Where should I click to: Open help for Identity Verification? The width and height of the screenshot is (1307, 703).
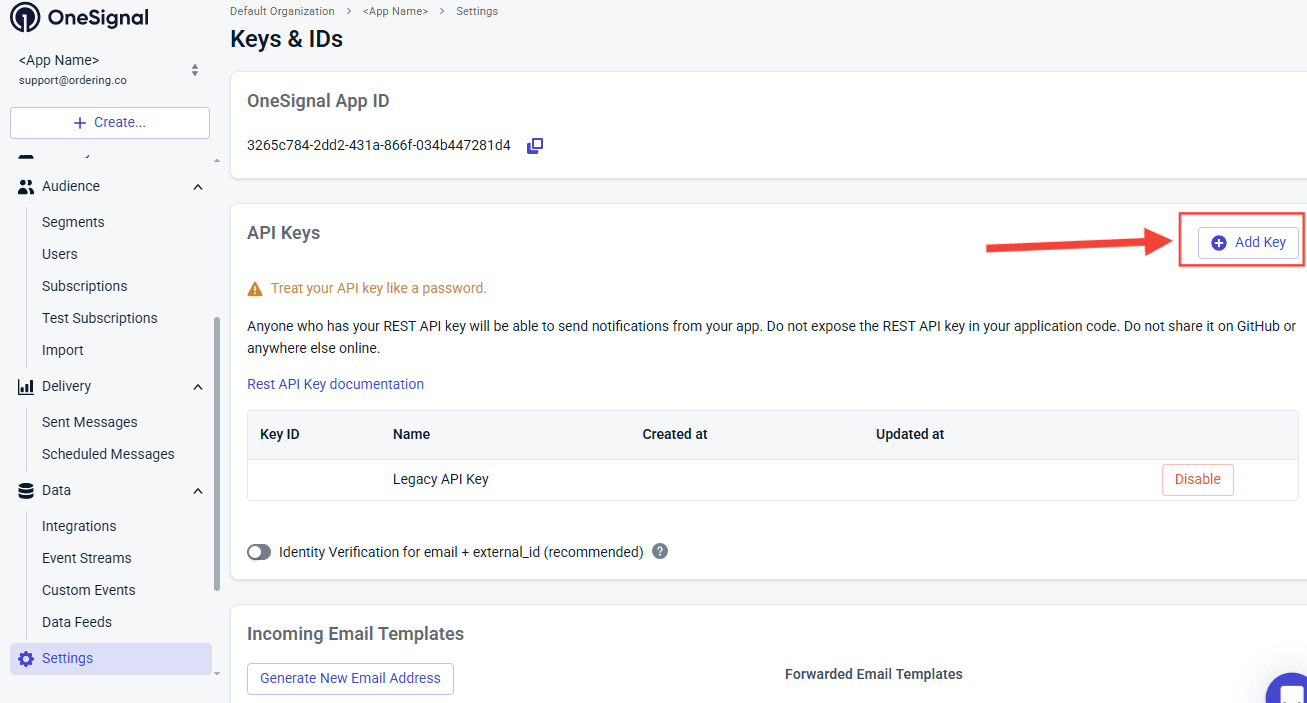pyautogui.click(x=660, y=551)
